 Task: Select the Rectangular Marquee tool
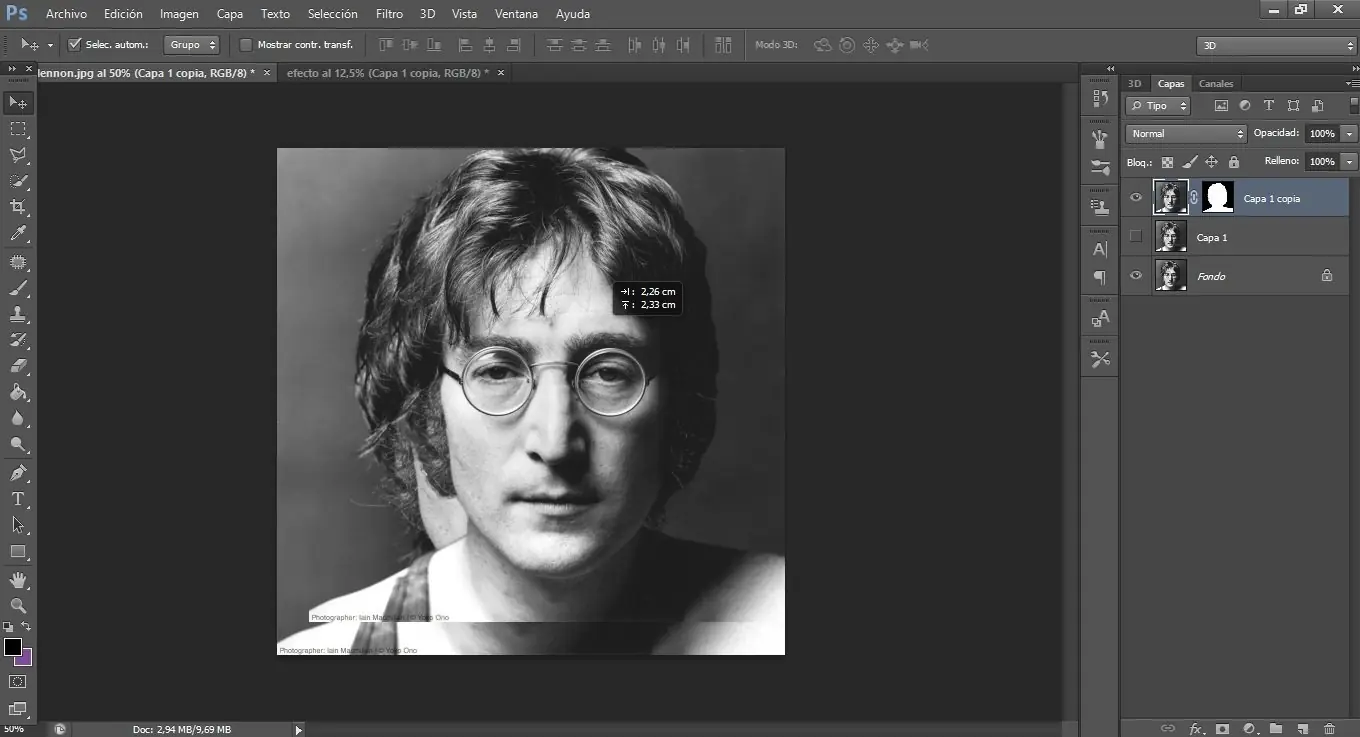[x=18, y=129]
